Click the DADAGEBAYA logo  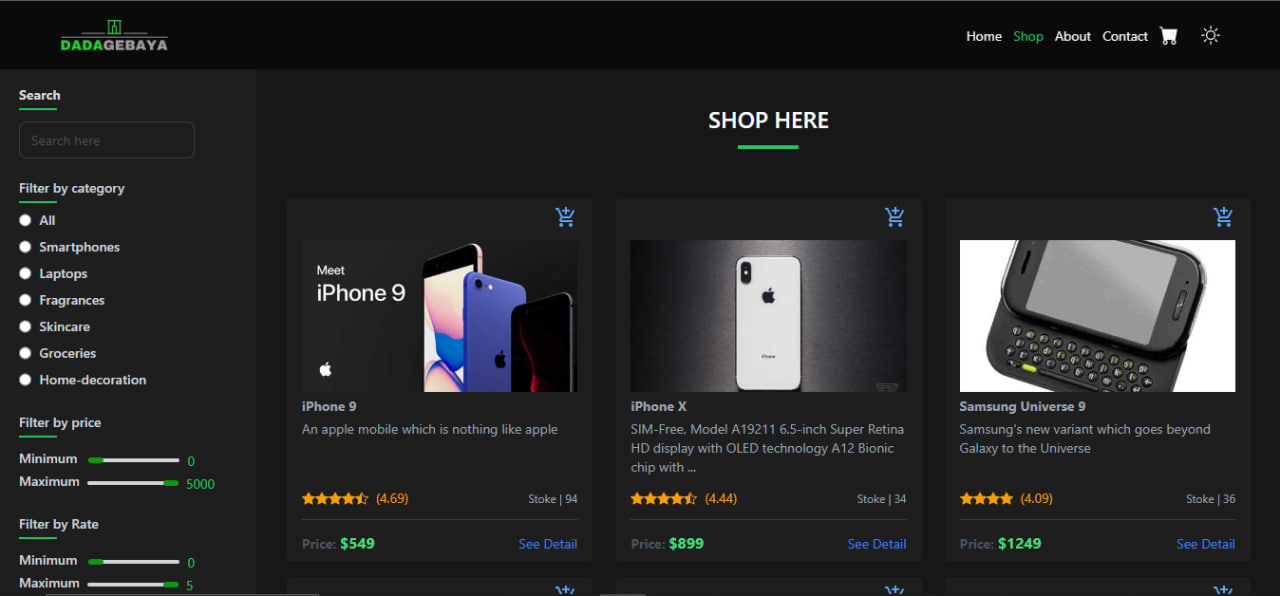114,35
